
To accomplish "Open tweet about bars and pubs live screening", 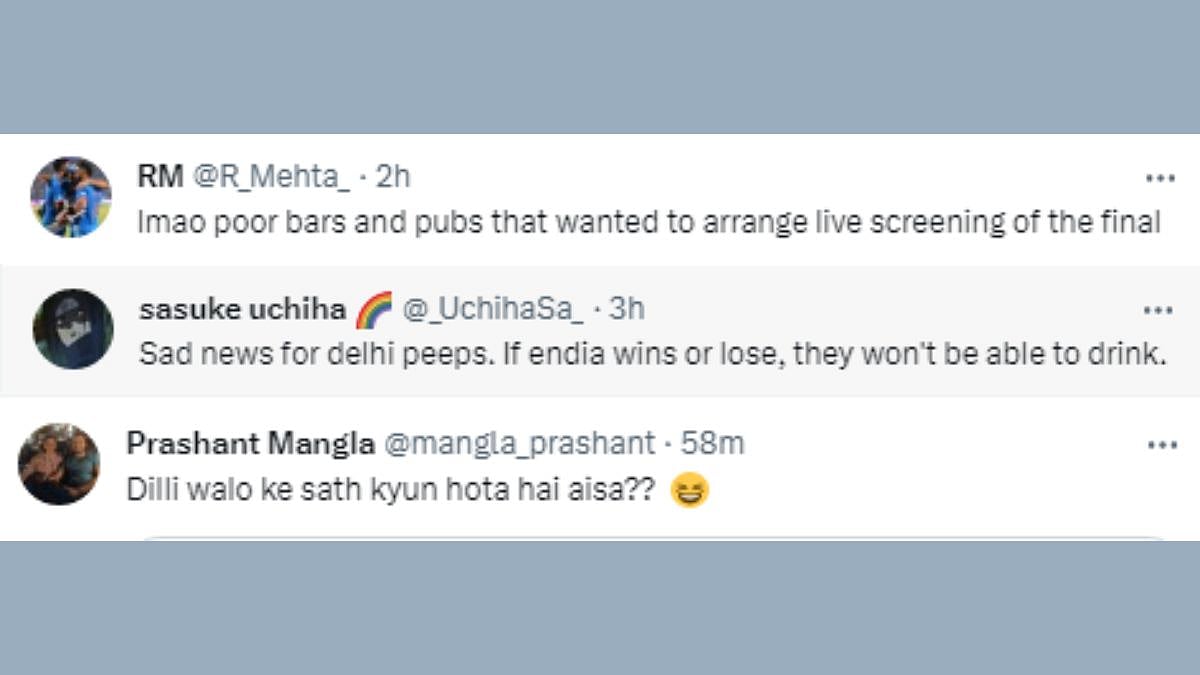I will 648,222.
